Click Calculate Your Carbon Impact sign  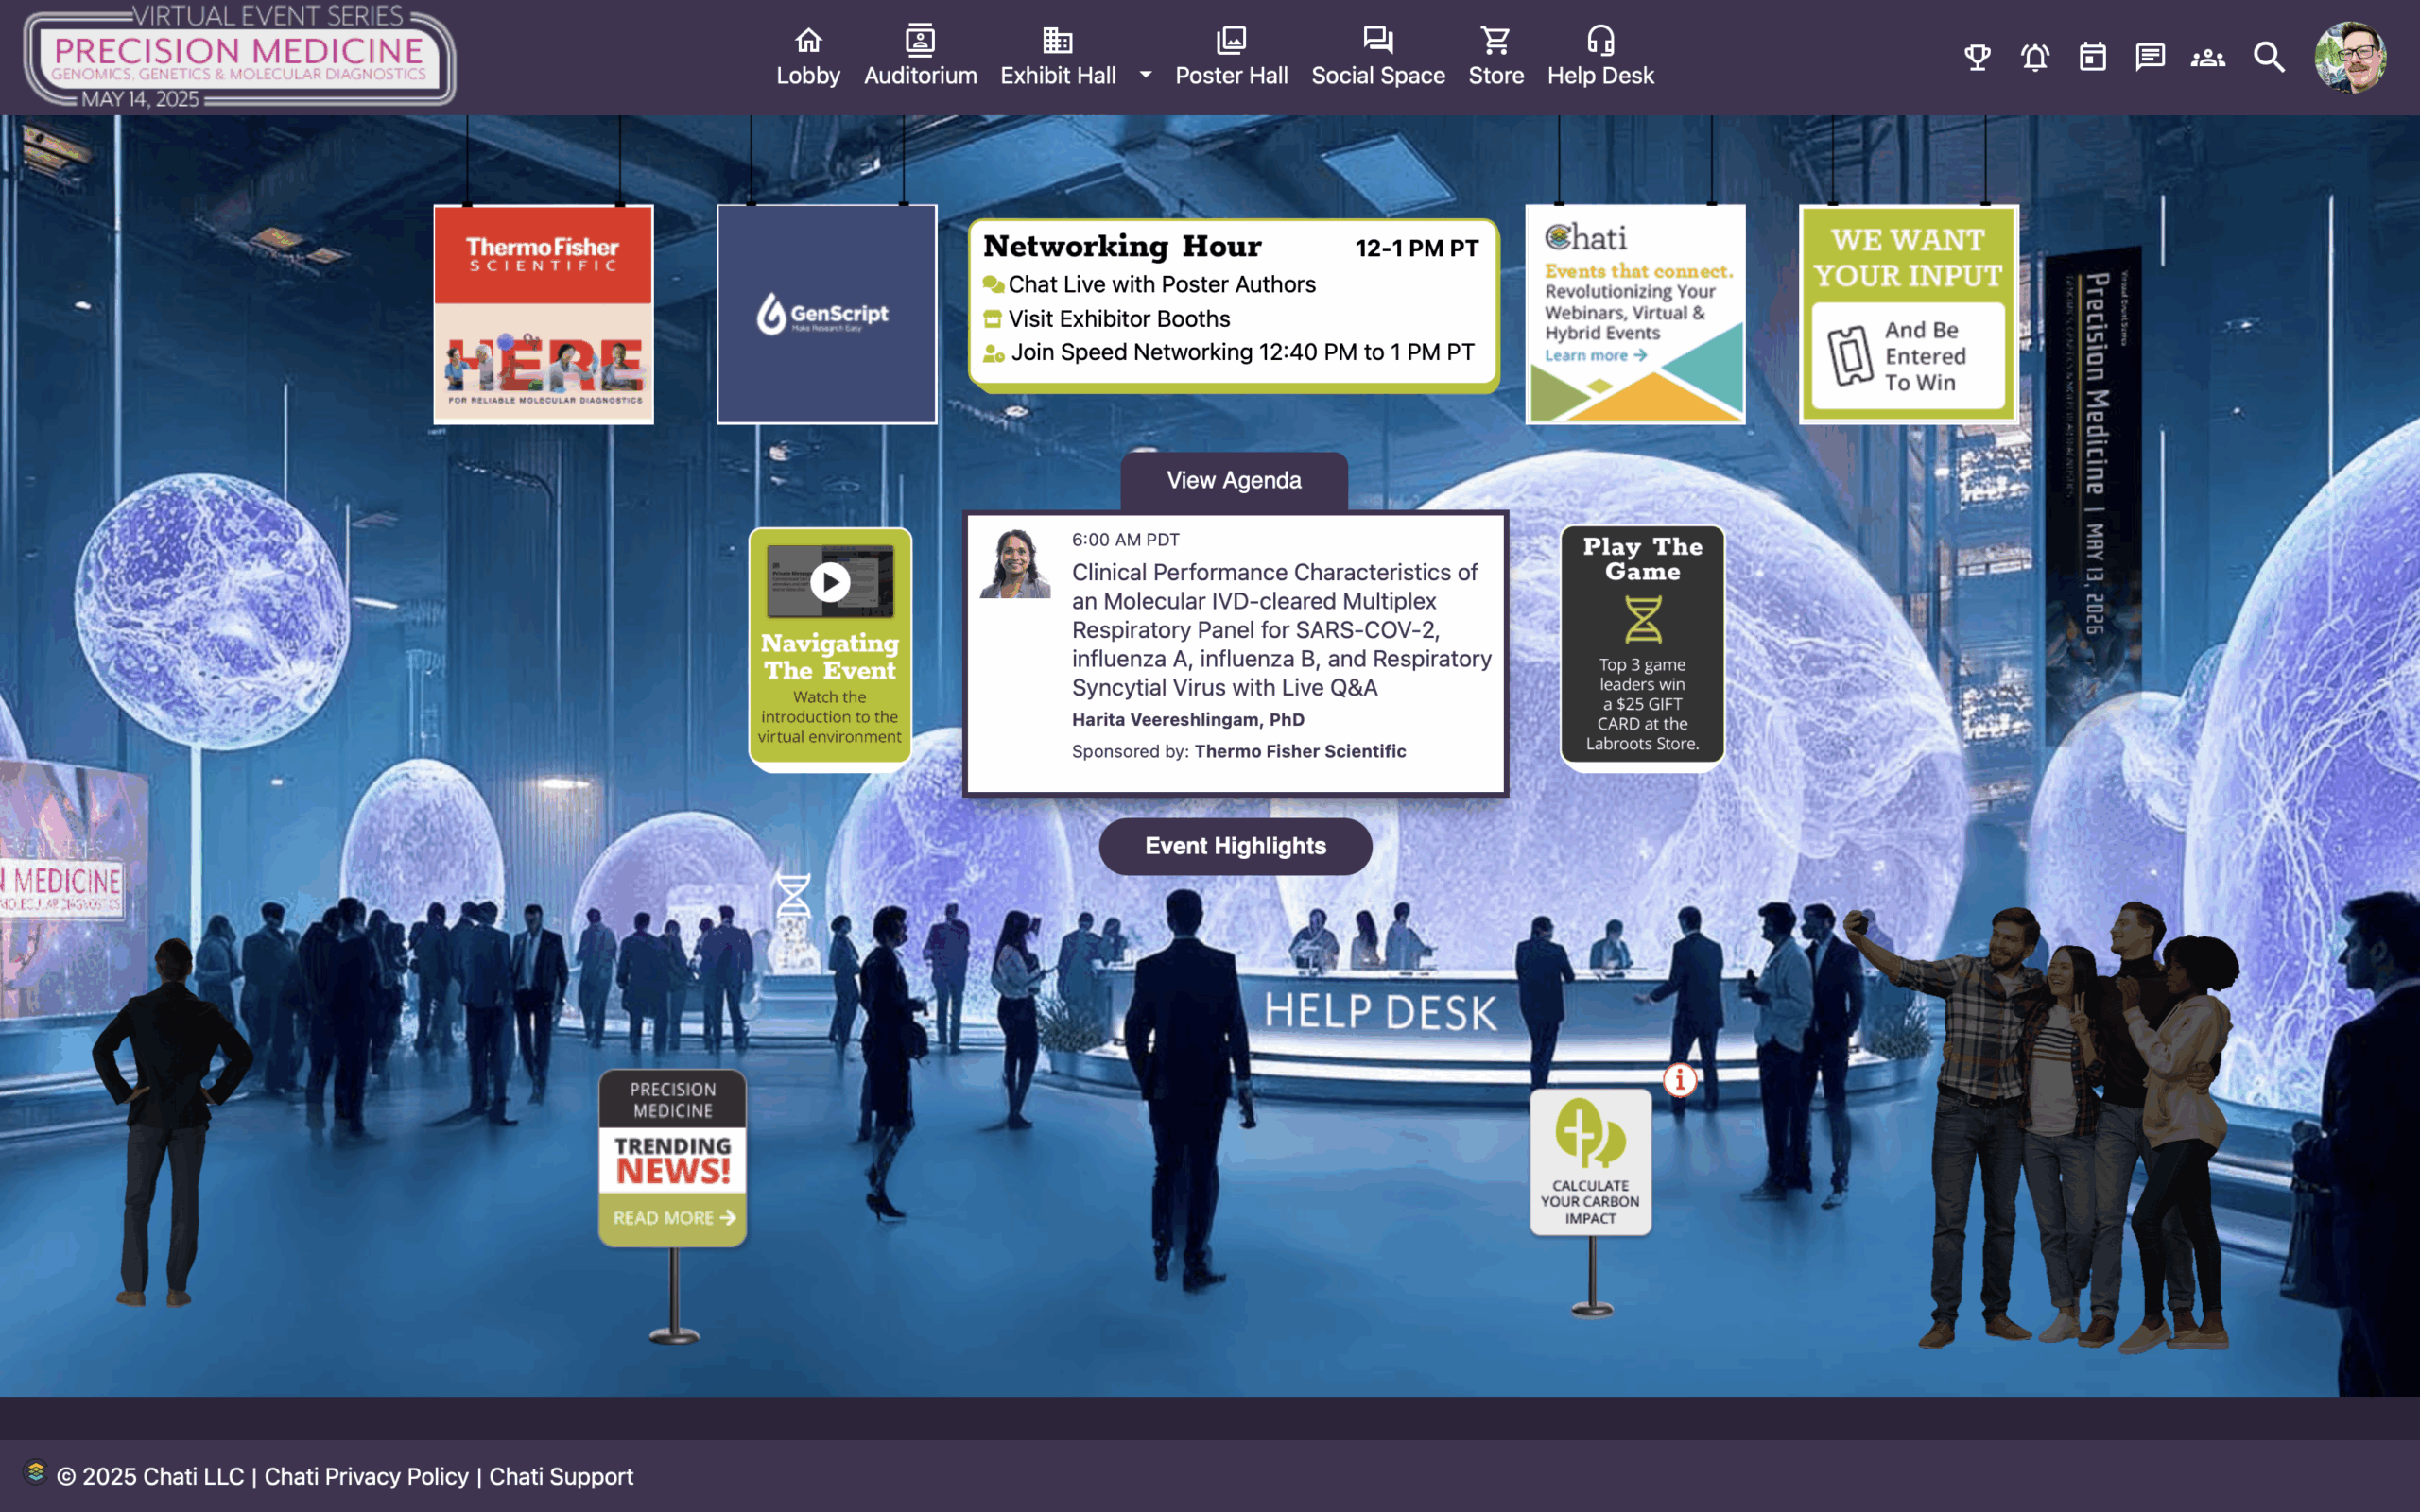click(x=1590, y=1162)
